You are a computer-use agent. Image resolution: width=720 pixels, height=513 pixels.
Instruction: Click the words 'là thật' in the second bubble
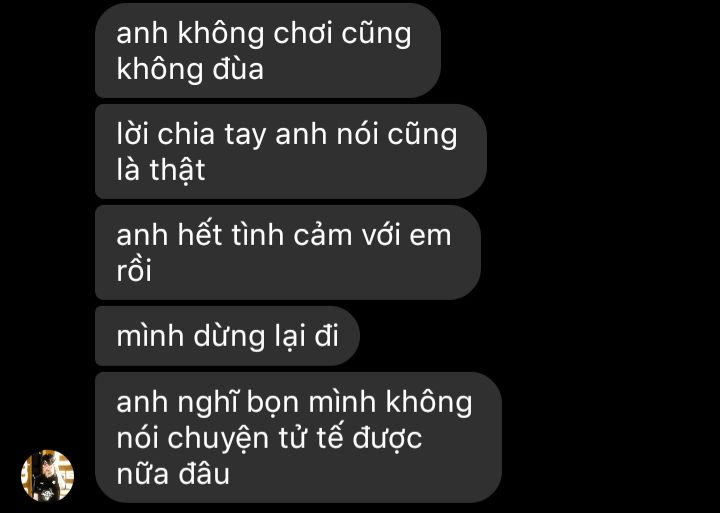coord(161,170)
